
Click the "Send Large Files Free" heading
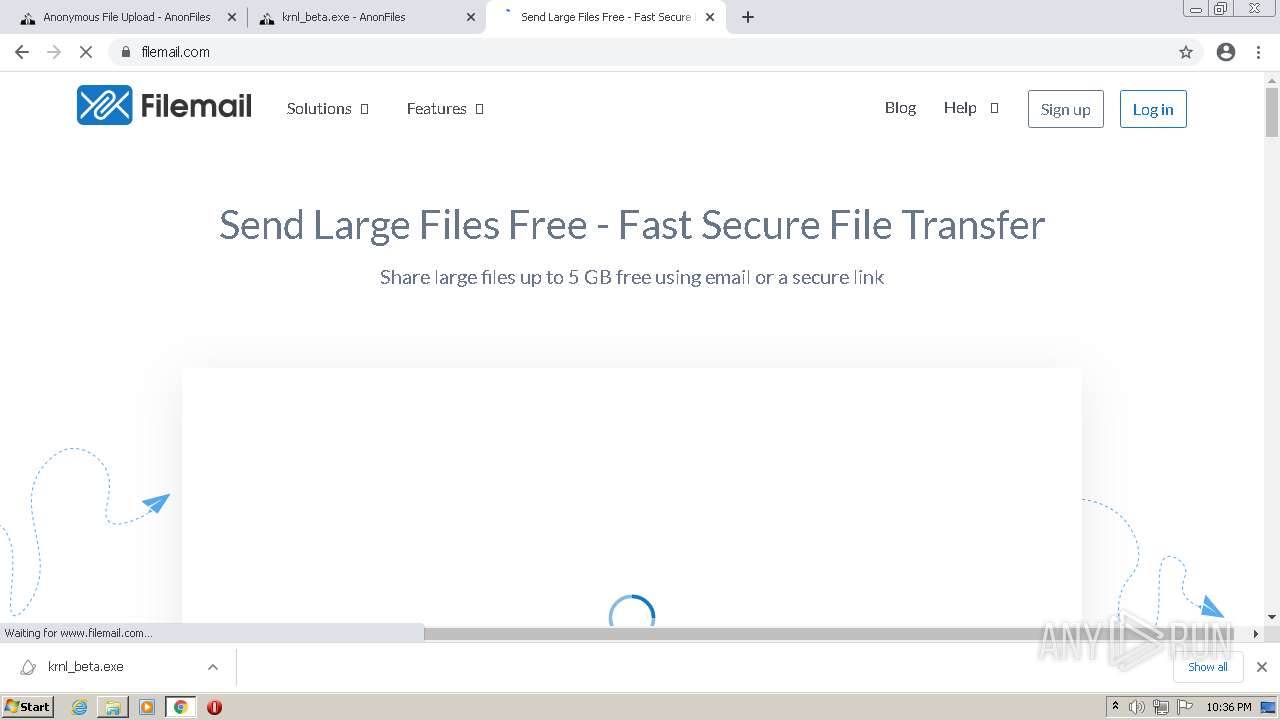pos(632,225)
